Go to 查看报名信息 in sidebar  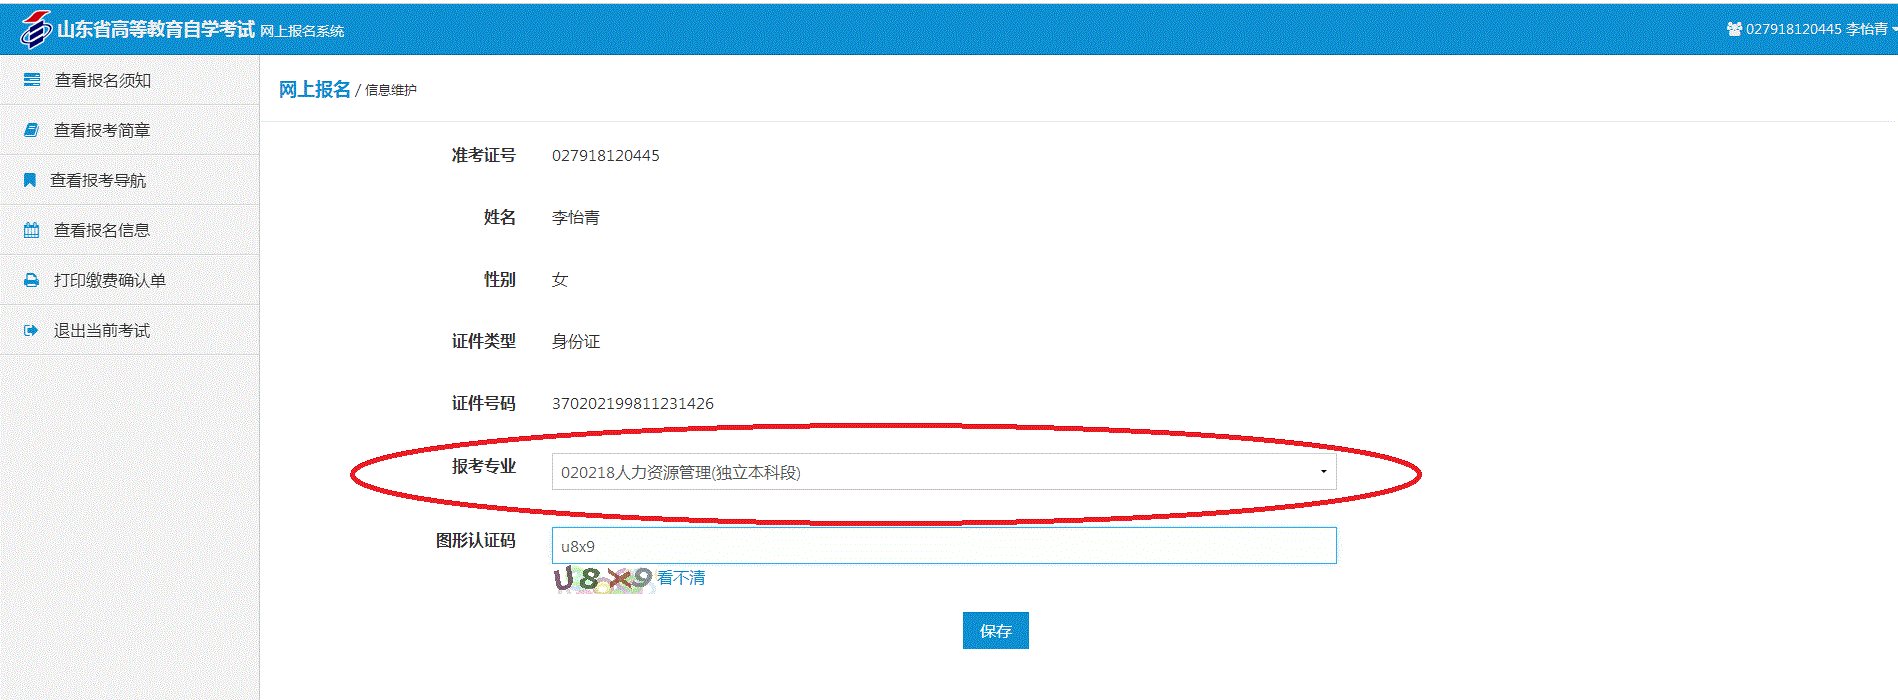coord(102,230)
